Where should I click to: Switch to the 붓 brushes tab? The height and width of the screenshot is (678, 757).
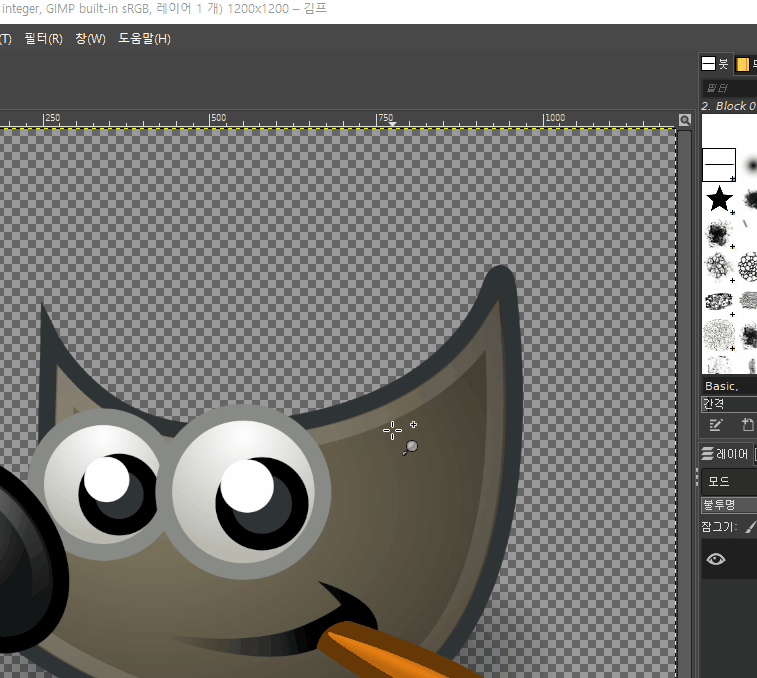[x=715, y=64]
